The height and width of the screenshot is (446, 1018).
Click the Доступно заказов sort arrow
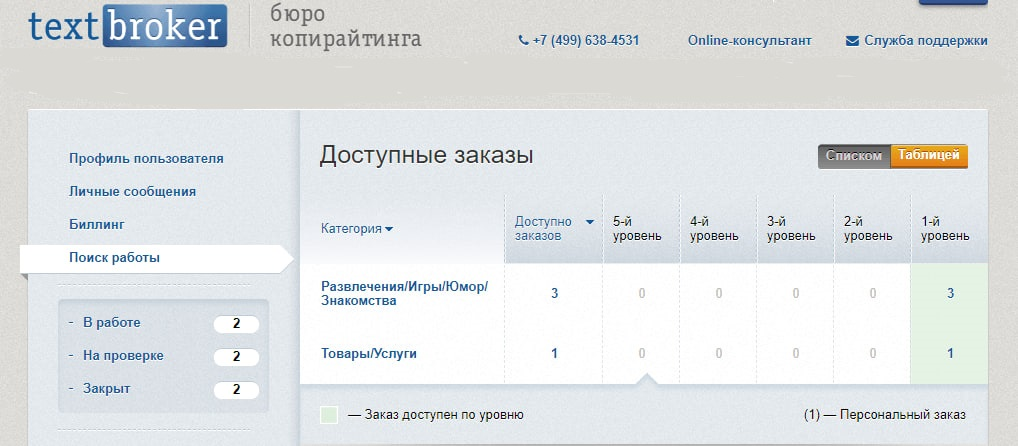point(590,222)
